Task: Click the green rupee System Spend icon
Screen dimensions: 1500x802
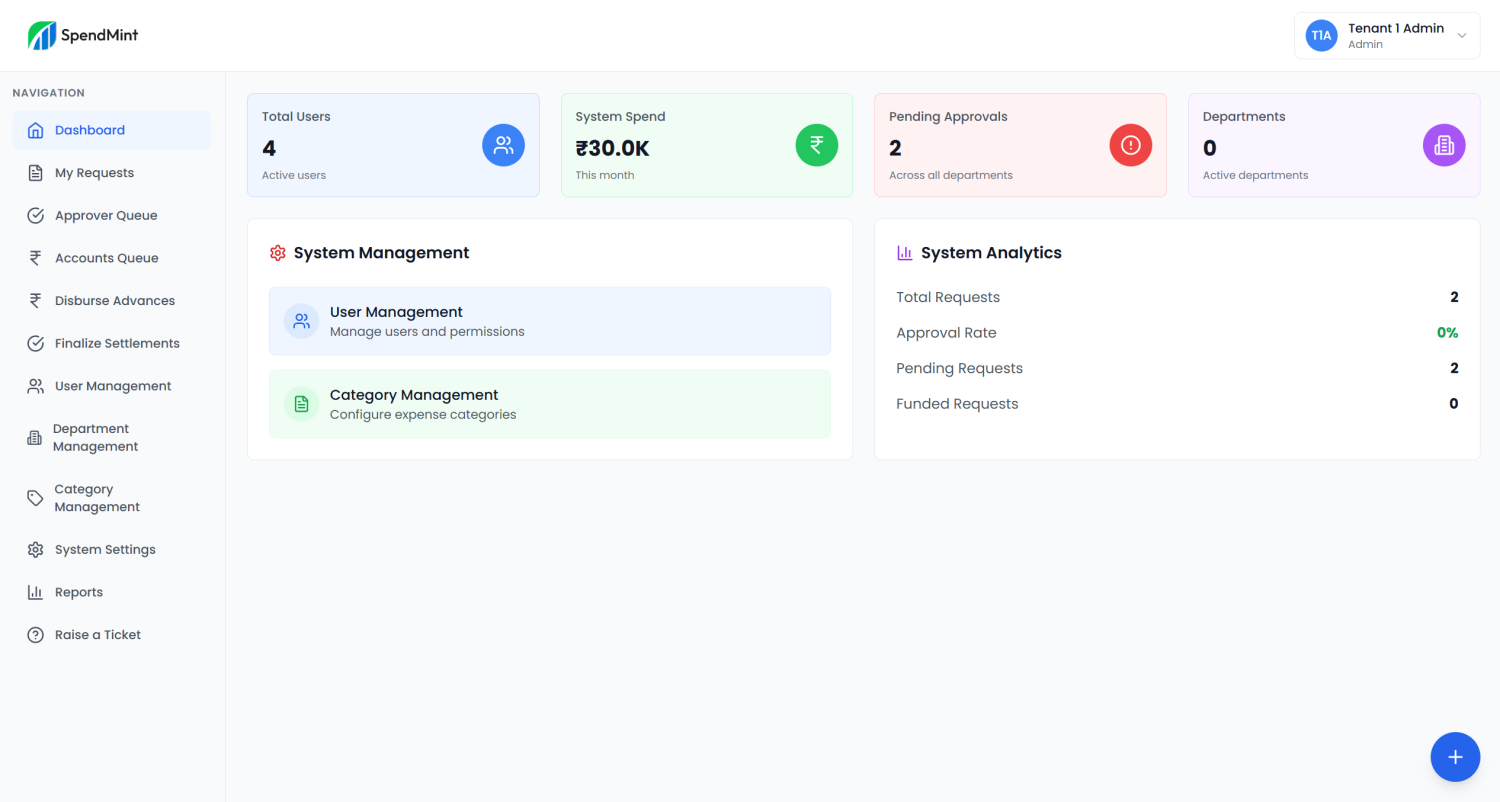Action: click(x=816, y=145)
